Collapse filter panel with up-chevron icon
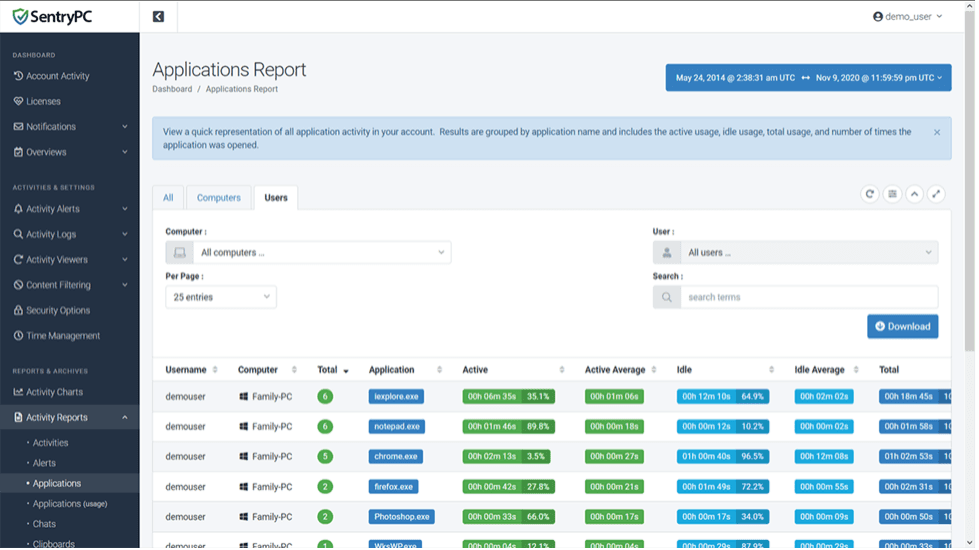This screenshot has width=979, height=550. coord(914,194)
